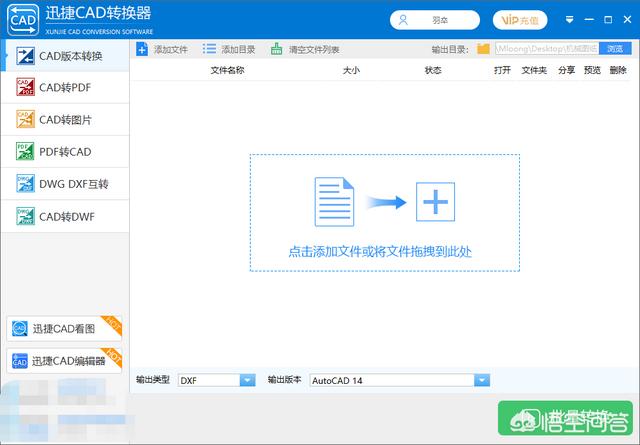Image resolution: width=640 pixels, height=445 pixels.
Task: Click the 添加目录 list icon
Action: point(209,49)
